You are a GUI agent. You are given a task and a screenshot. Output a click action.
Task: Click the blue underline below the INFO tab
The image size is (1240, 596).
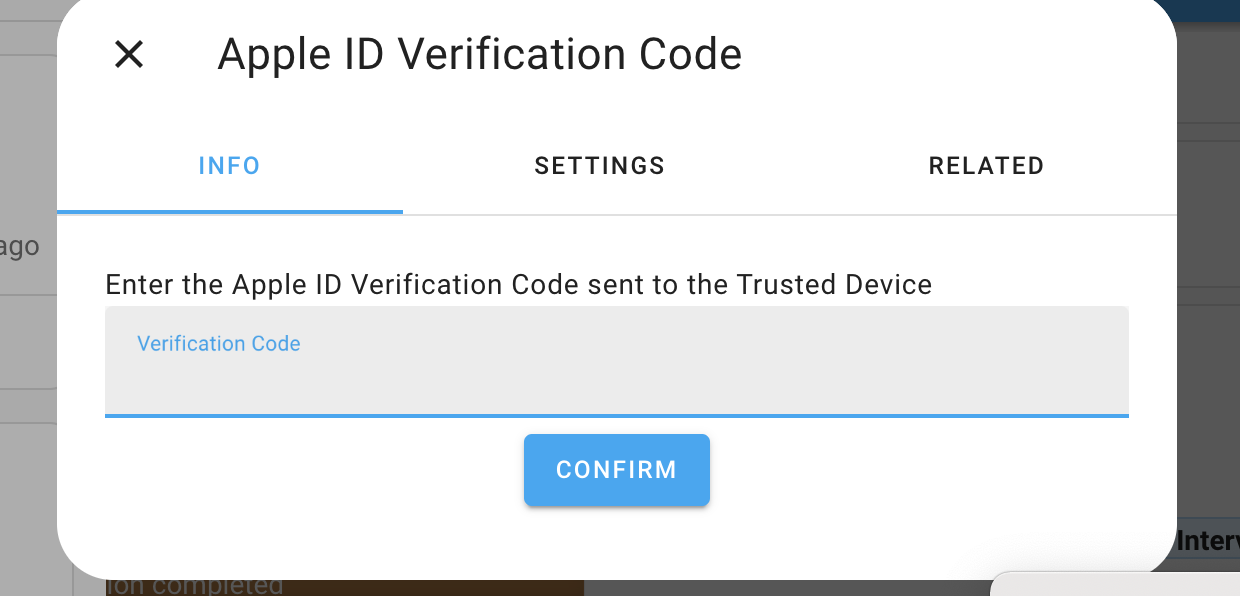[229, 211]
